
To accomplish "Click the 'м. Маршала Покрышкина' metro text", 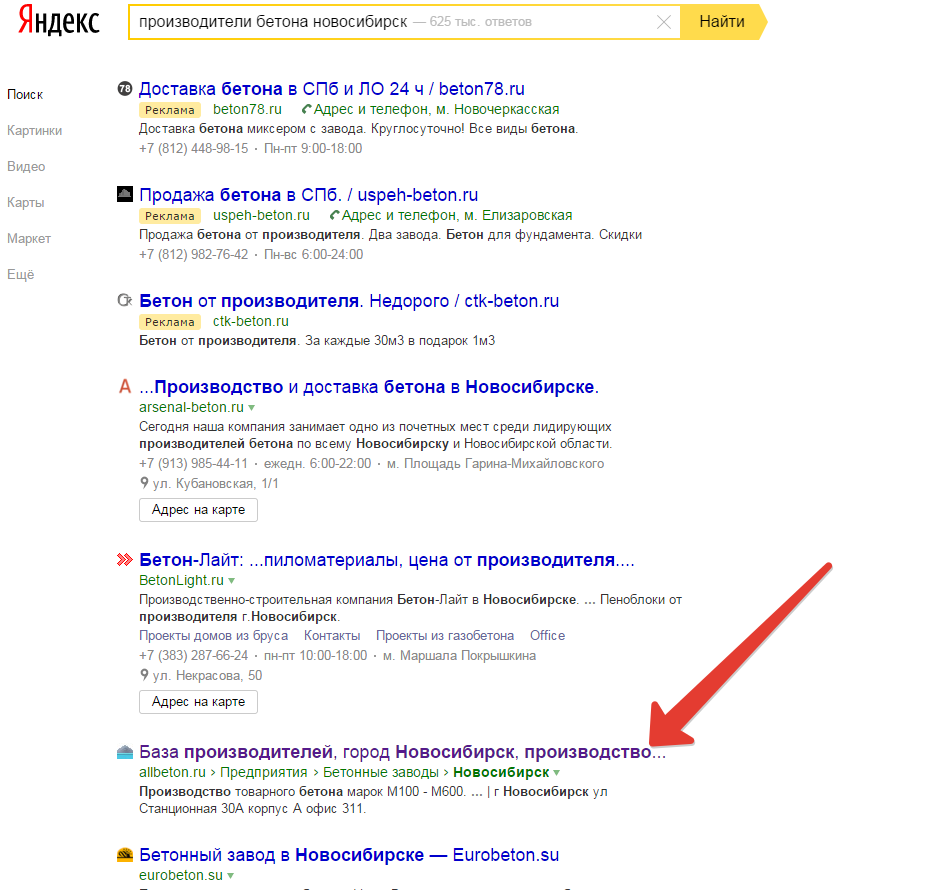I will (460, 655).
